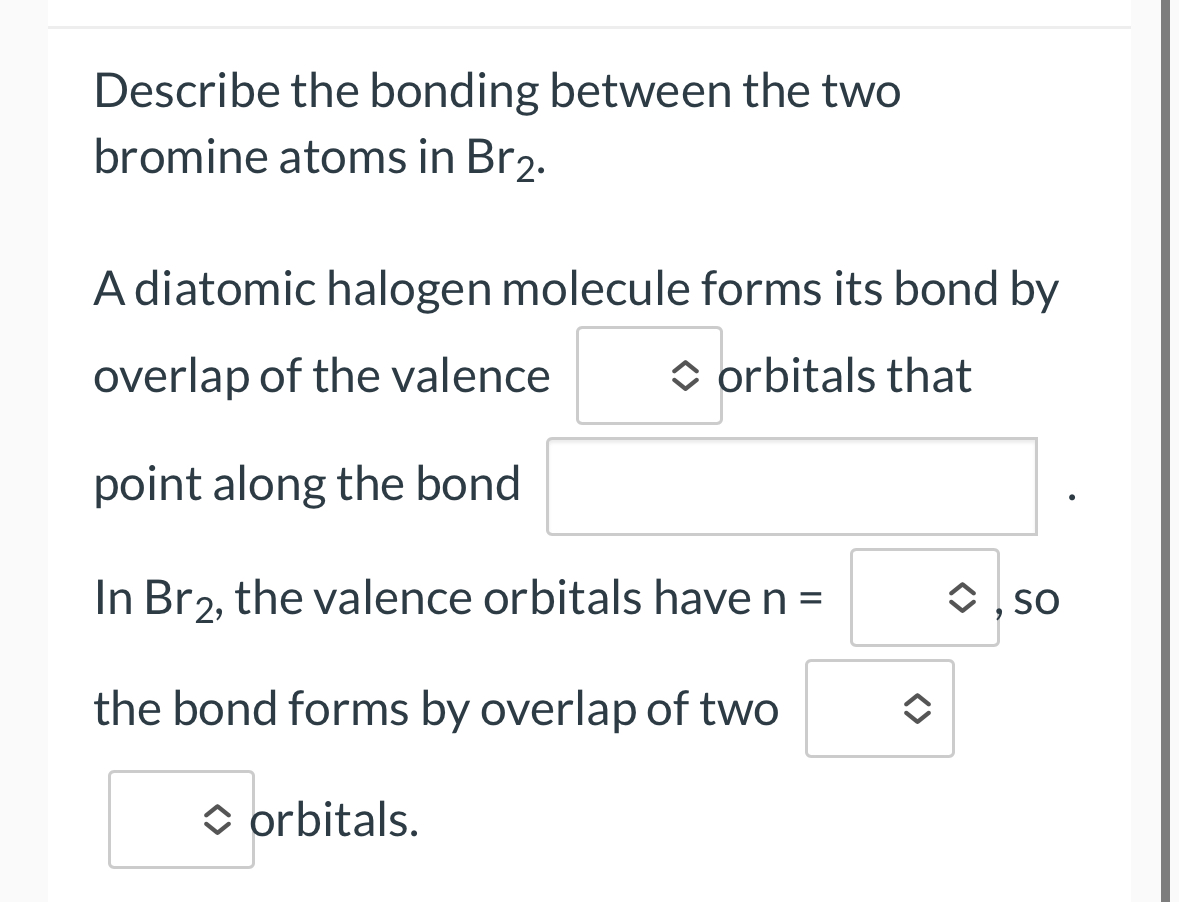Open the 'n =' value dropdown
The height and width of the screenshot is (902, 1179).
pos(924,597)
